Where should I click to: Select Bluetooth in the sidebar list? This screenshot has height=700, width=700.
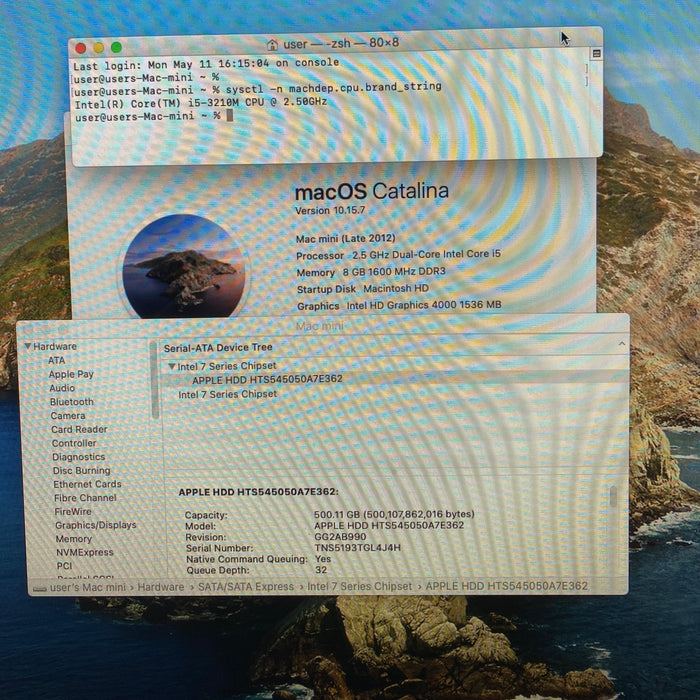(x=71, y=402)
